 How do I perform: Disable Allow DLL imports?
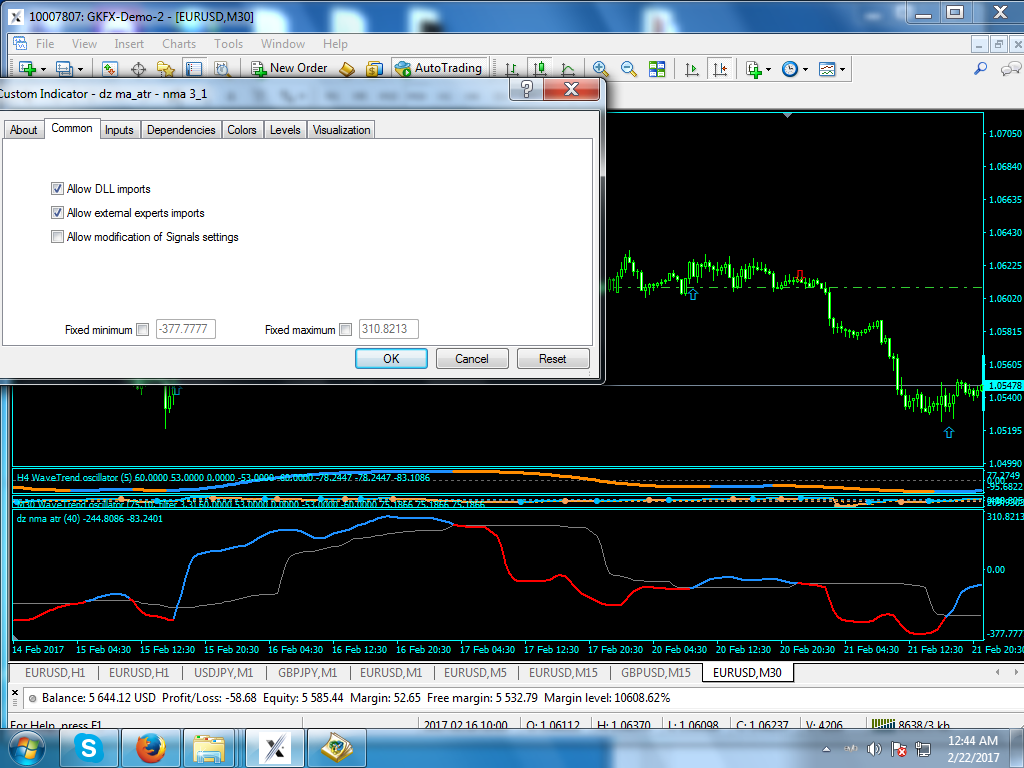[x=58, y=188]
